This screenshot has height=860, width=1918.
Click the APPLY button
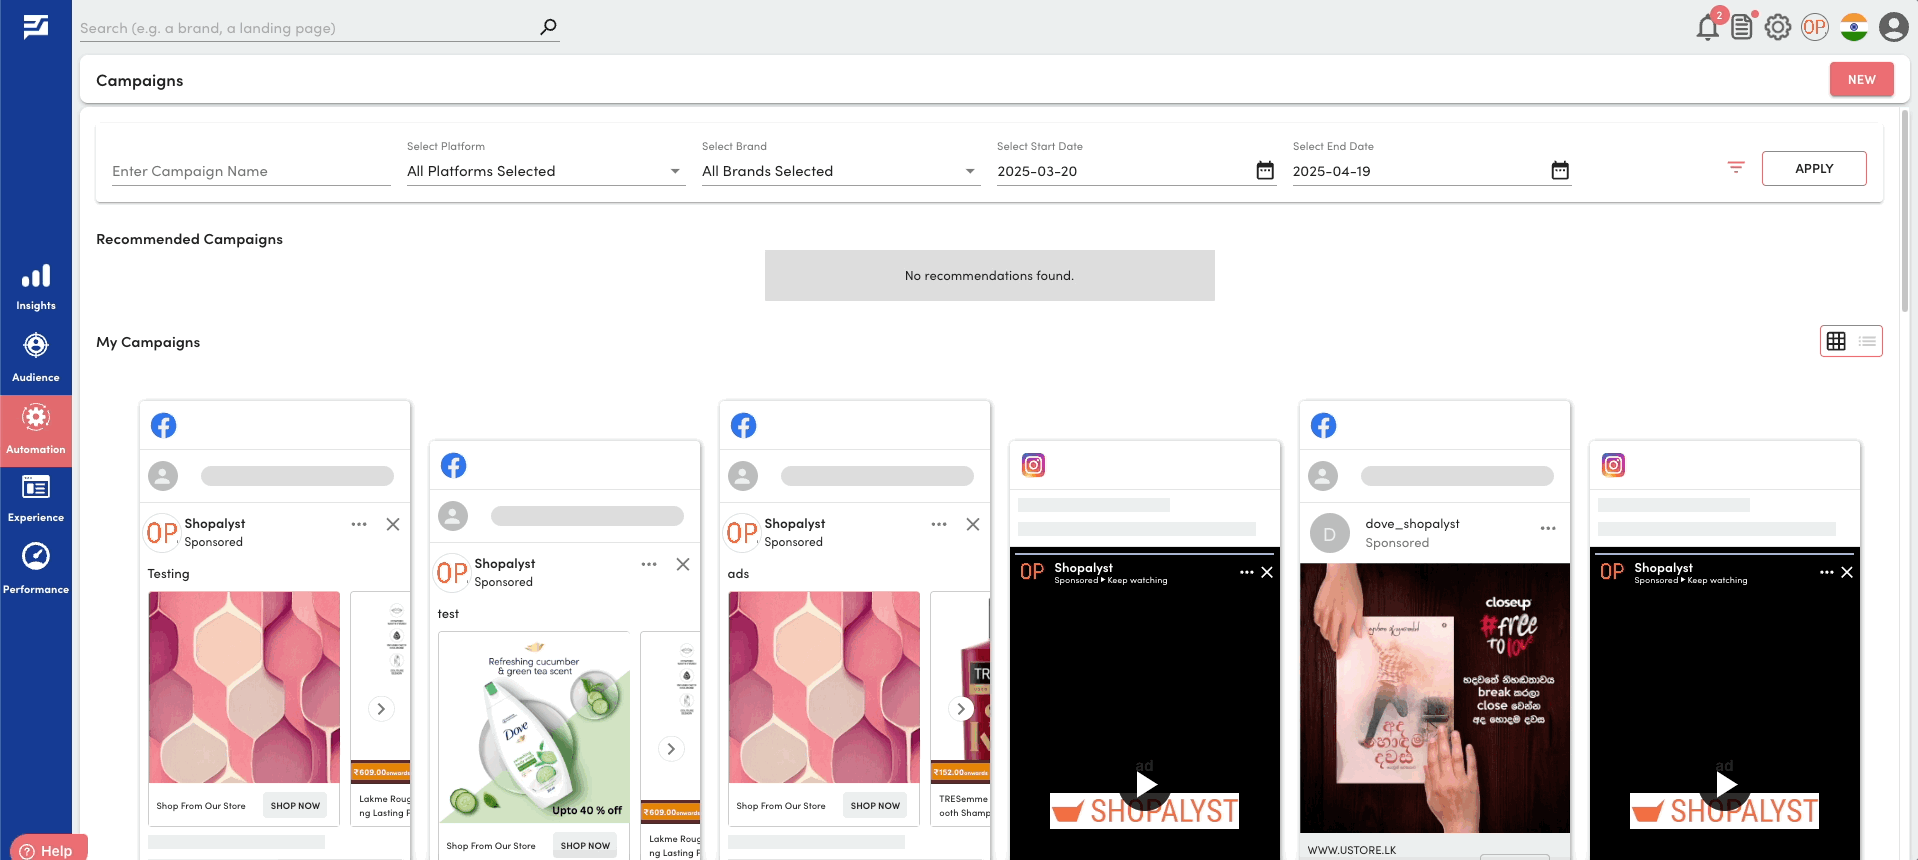coord(1814,168)
